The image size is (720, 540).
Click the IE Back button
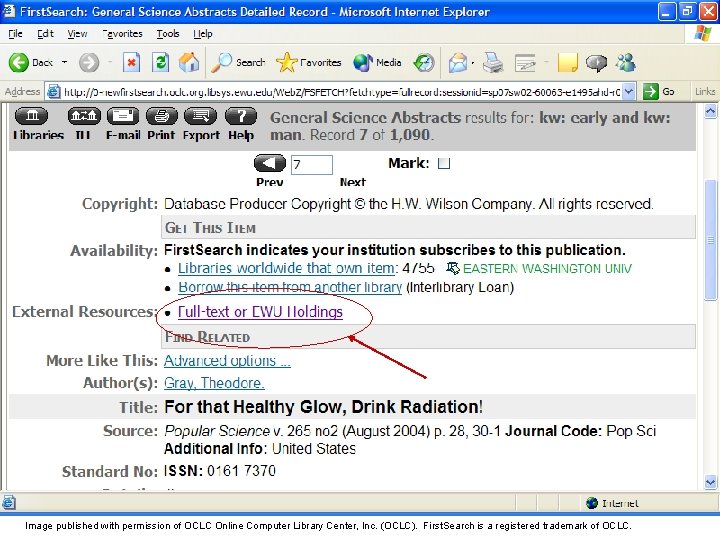pos(31,62)
